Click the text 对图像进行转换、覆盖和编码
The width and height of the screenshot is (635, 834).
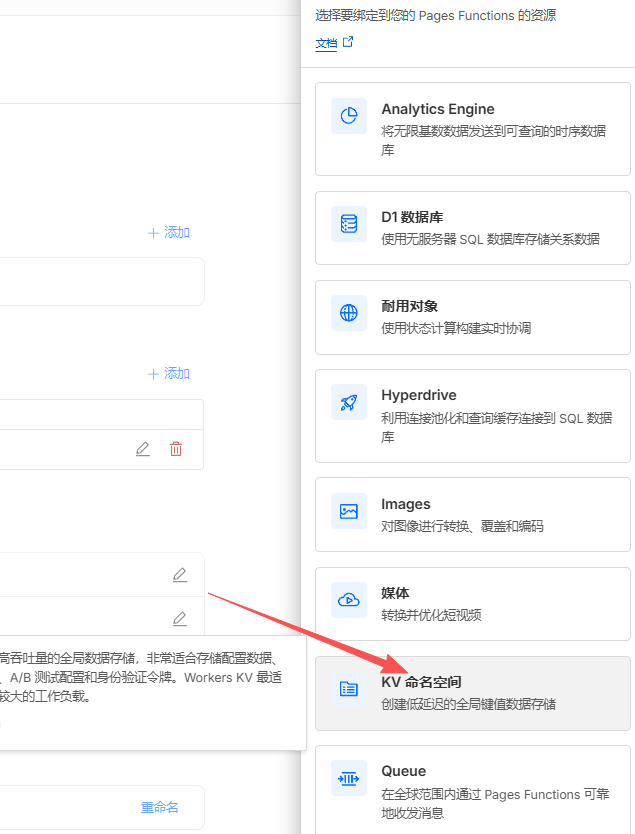(x=462, y=526)
